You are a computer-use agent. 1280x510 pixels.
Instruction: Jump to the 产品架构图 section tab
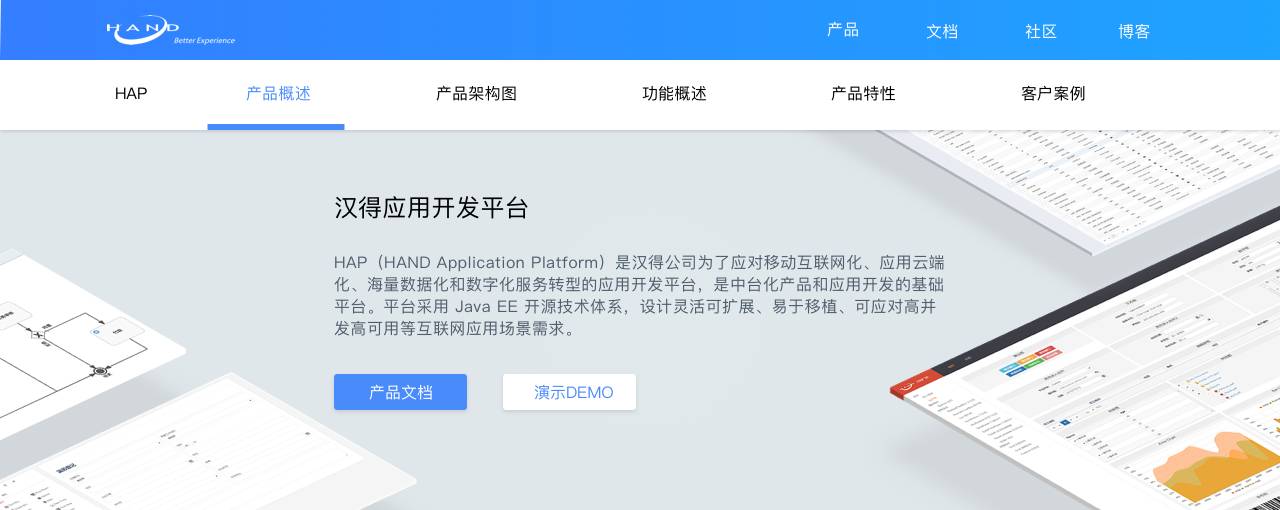pyautogui.click(x=476, y=94)
